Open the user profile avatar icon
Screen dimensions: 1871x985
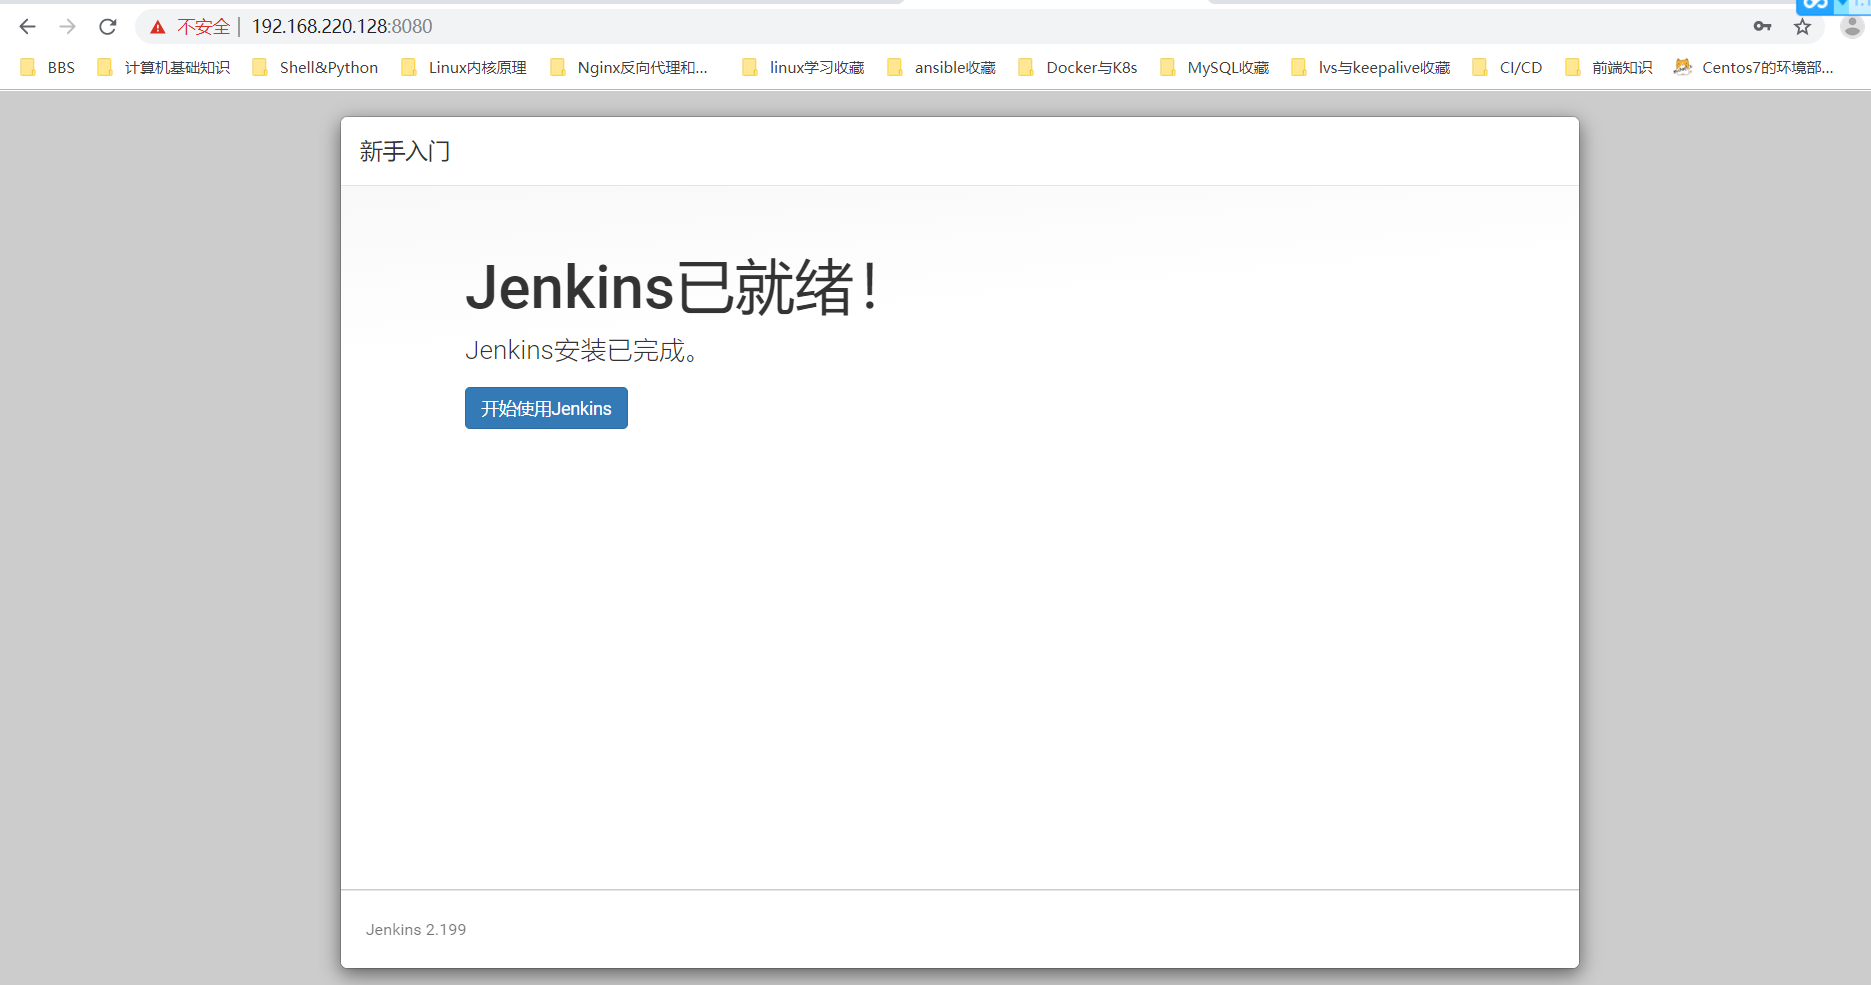pos(1852,27)
